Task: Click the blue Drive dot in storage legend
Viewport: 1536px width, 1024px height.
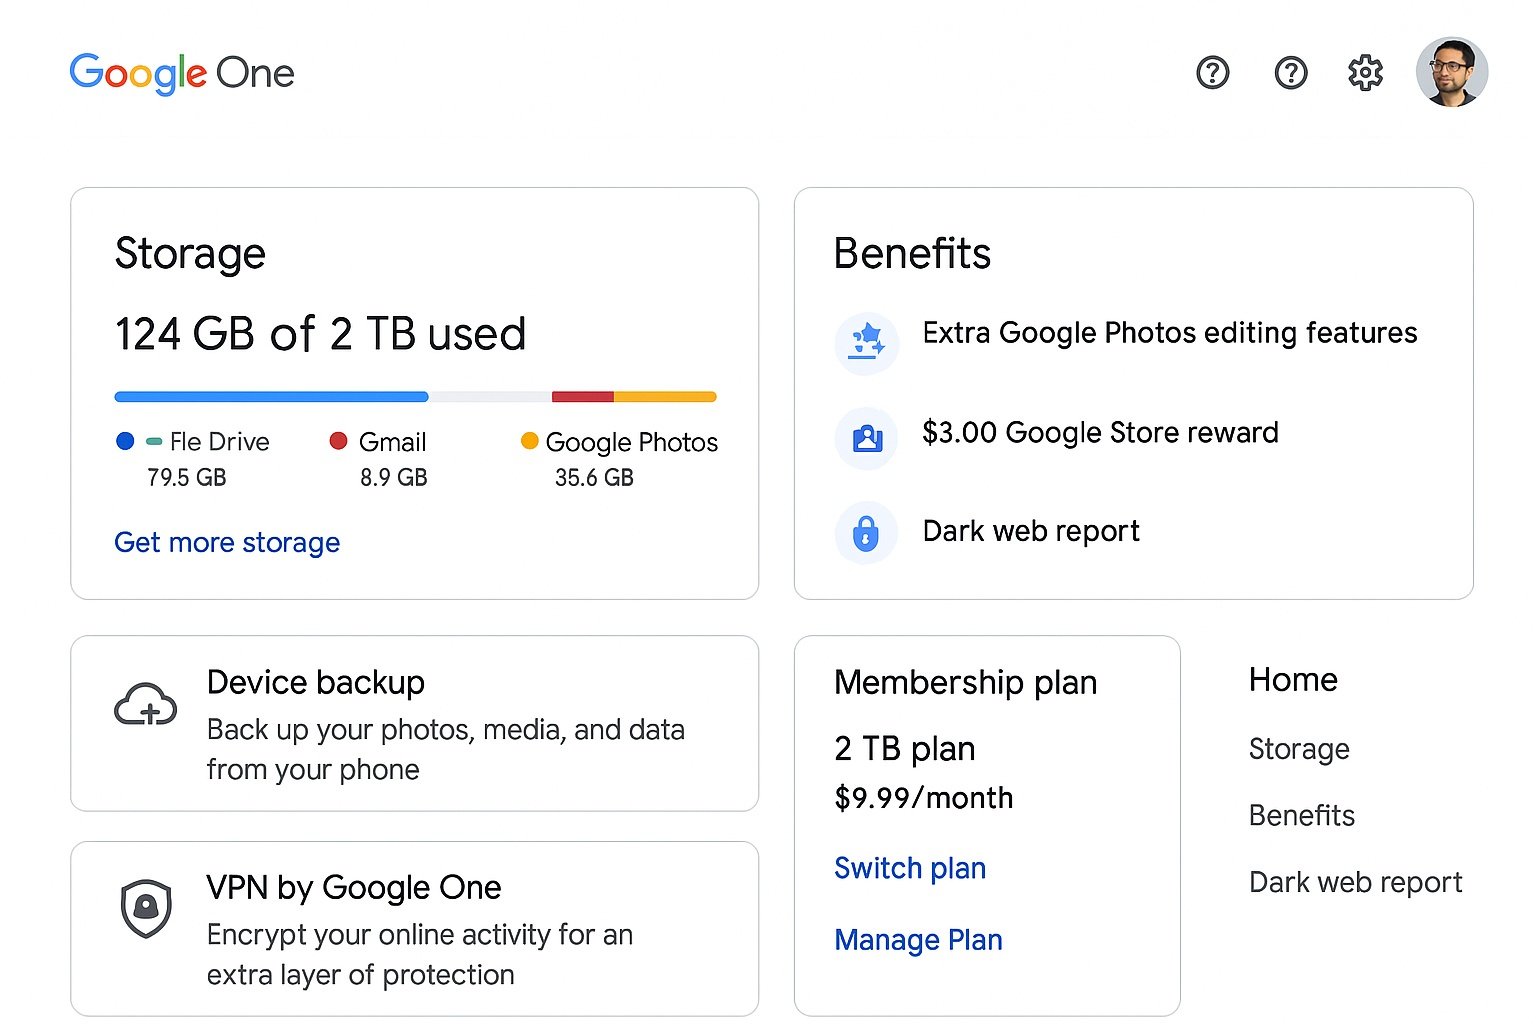Action: [x=125, y=441]
